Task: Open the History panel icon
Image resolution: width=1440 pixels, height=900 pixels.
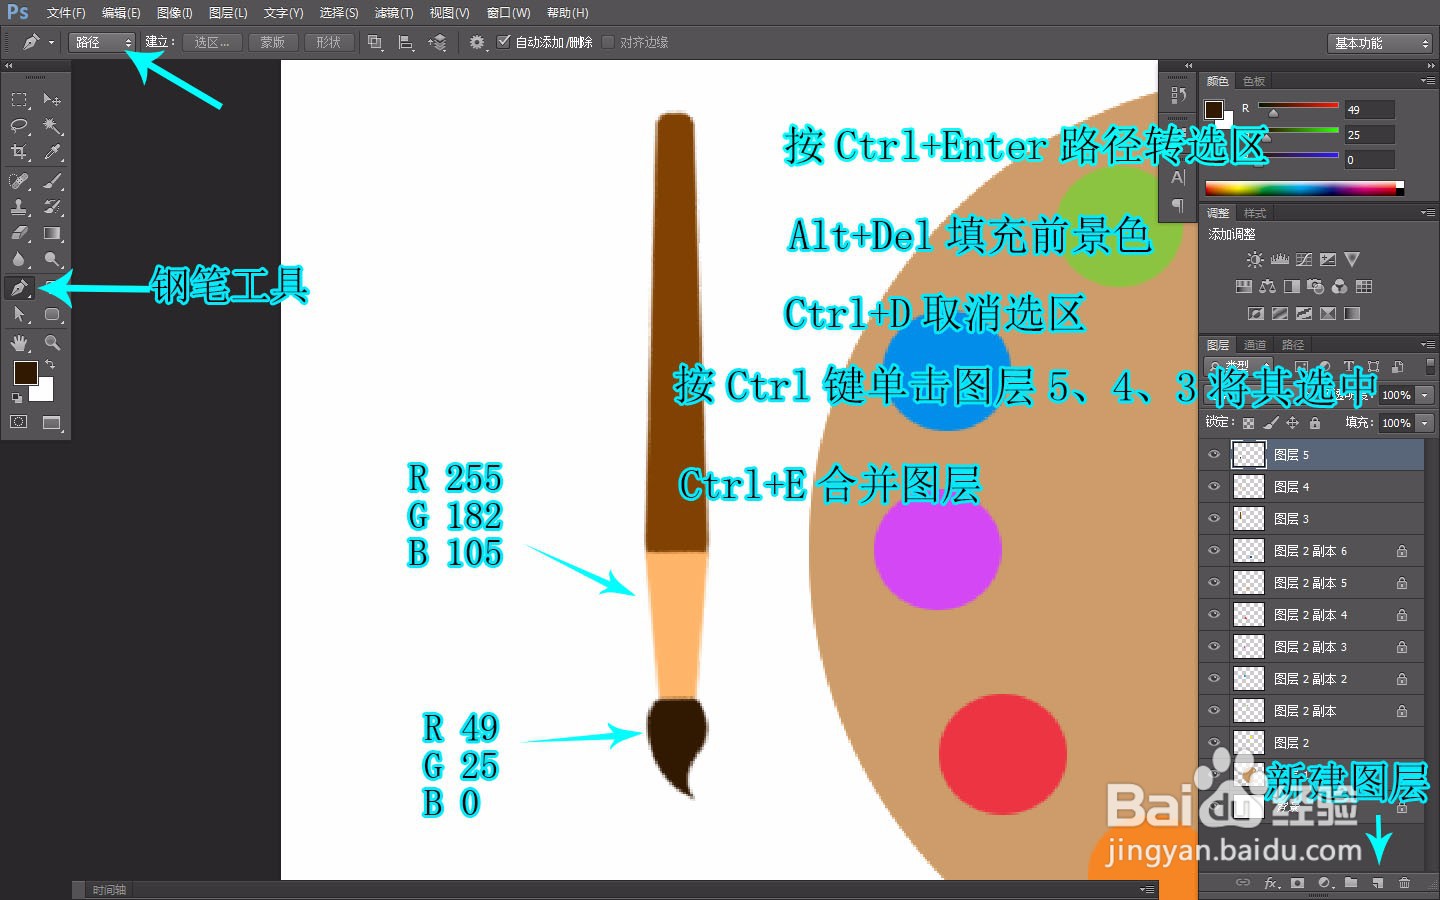Action: tap(1178, 96)
